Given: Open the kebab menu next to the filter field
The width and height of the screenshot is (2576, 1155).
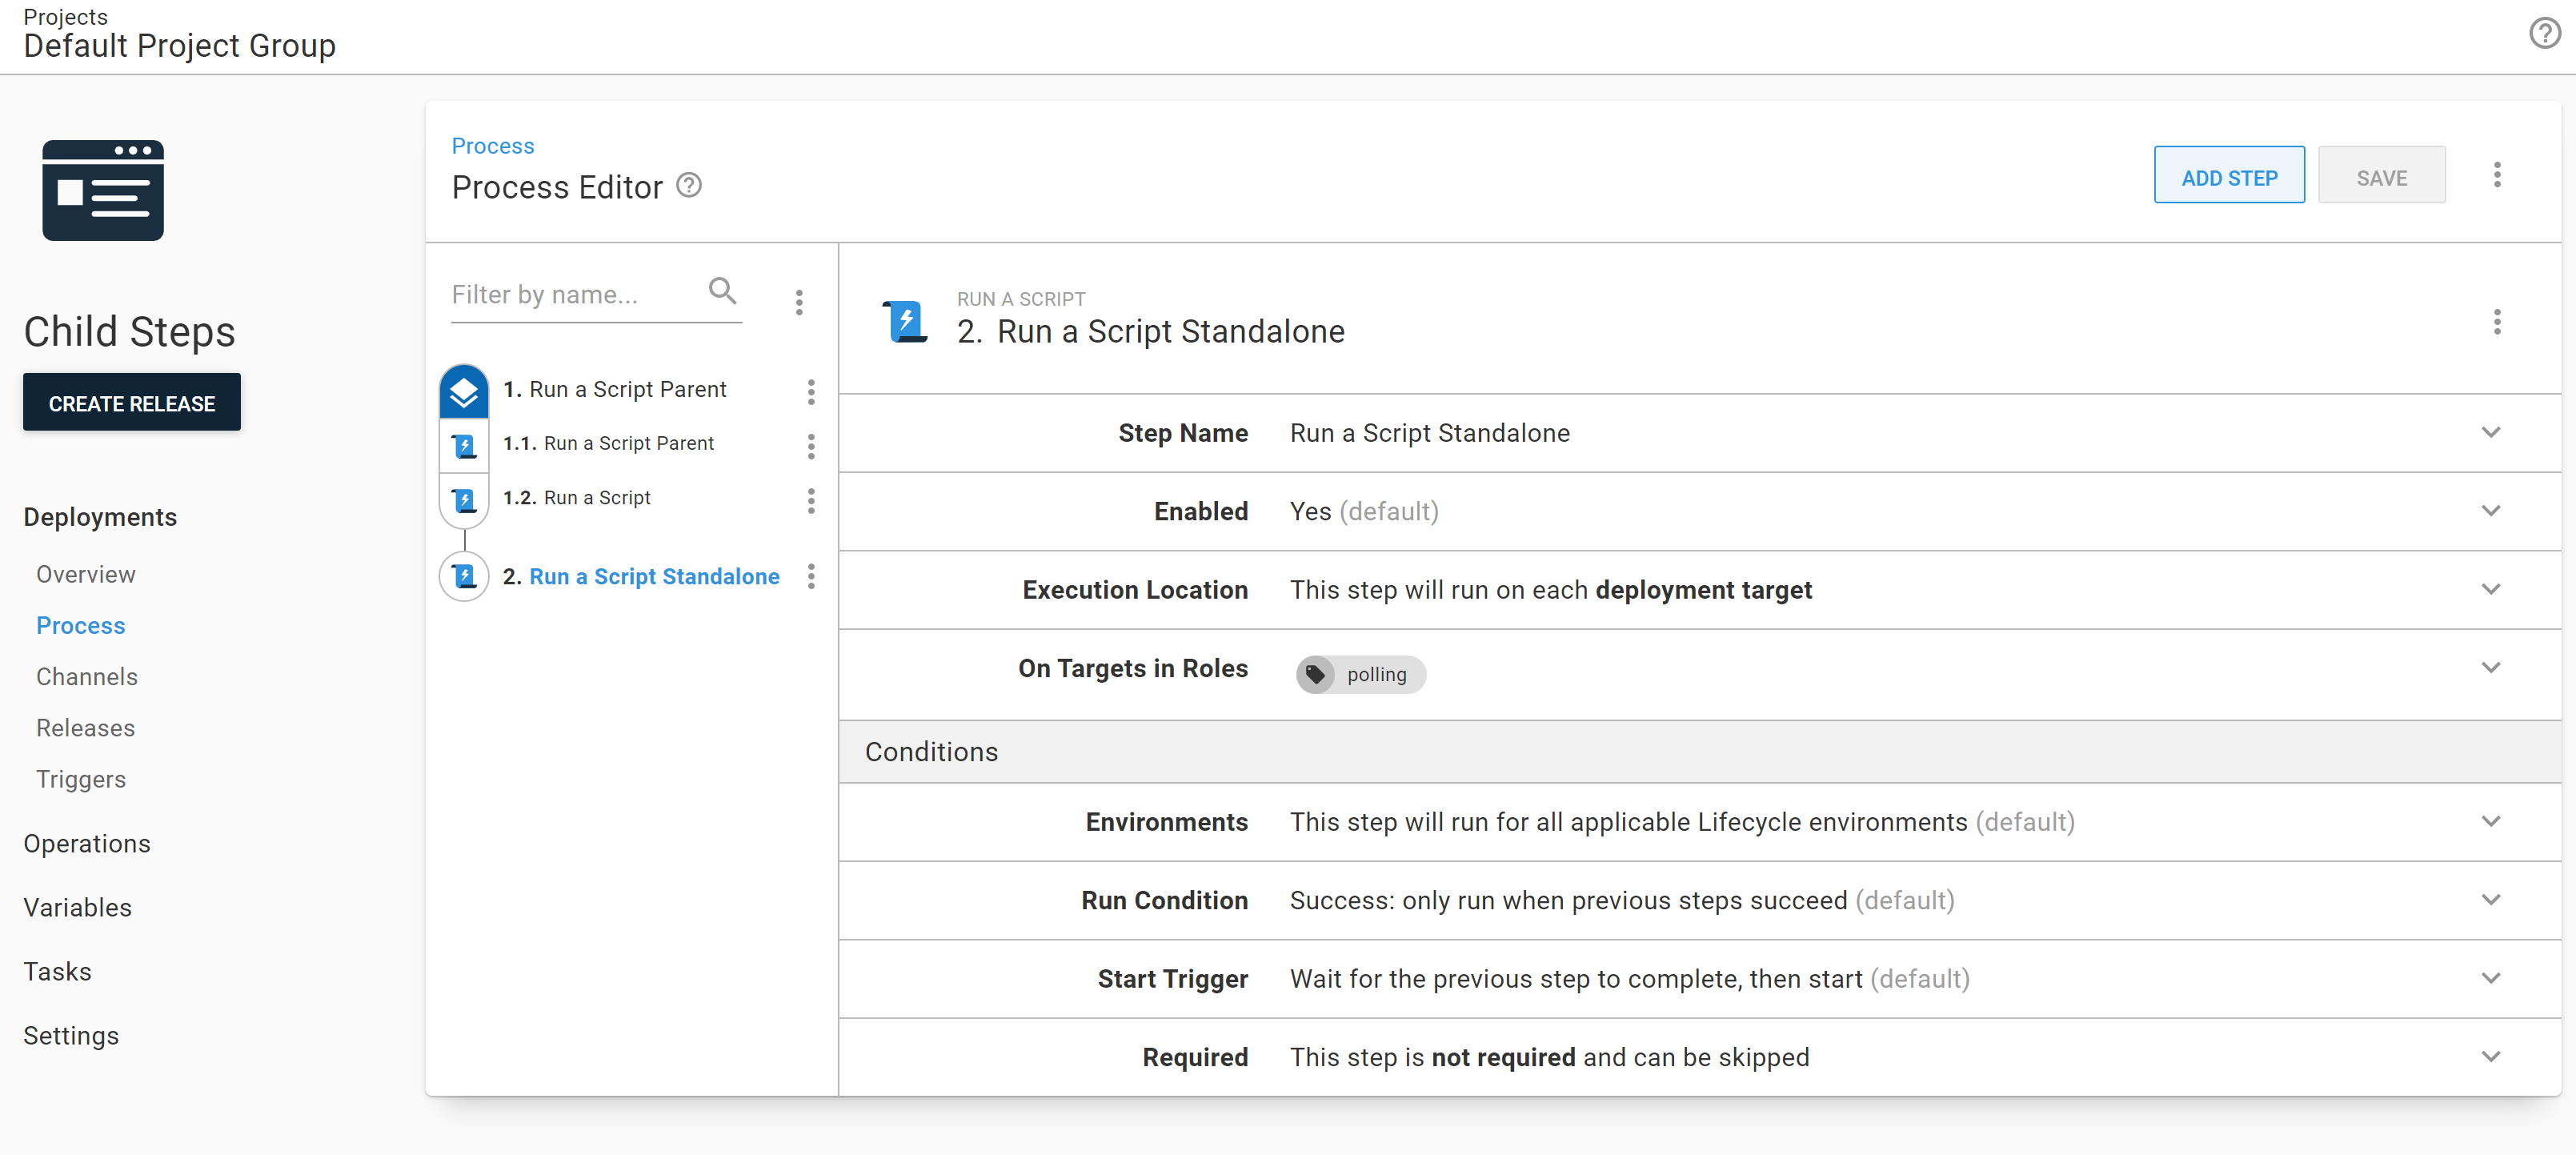Looking at the screenshot, I should [799, 302].
